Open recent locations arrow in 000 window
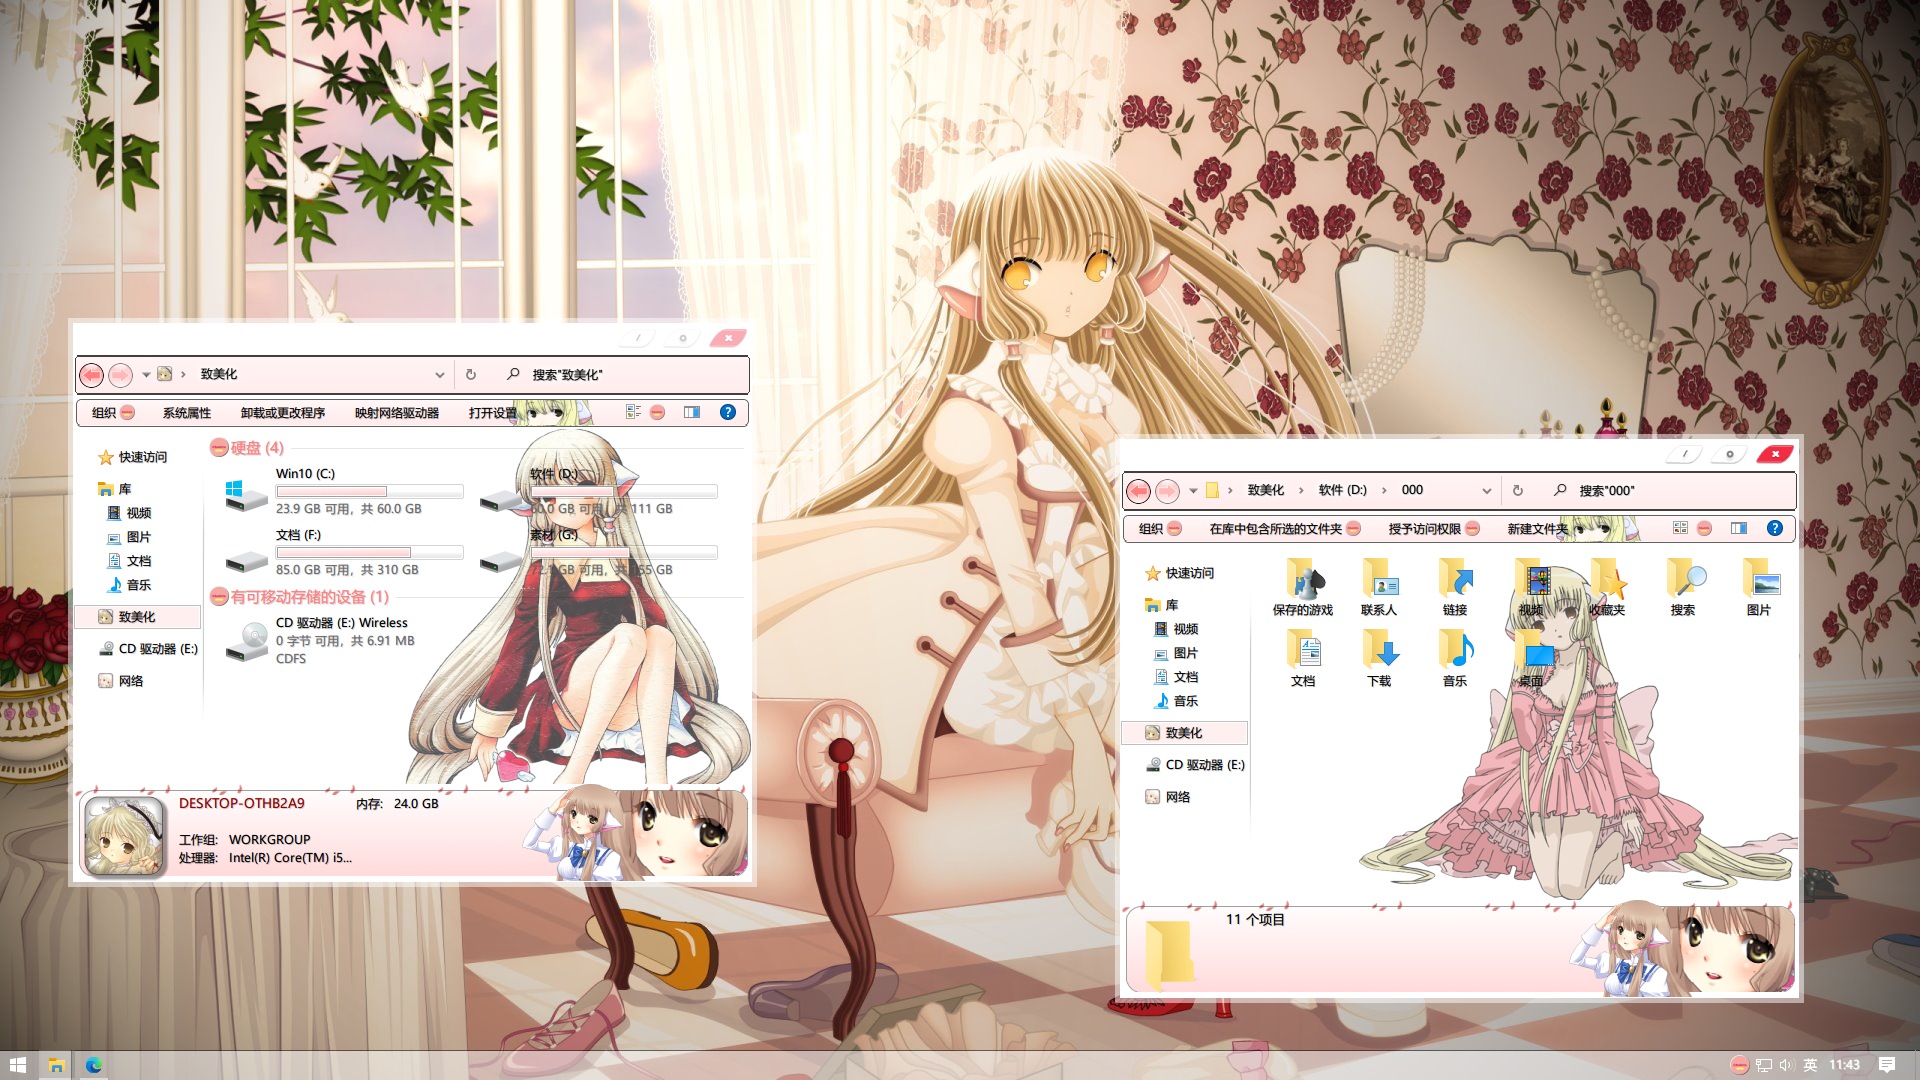Screen dimensions: 1920x1080 (1193, 491)
